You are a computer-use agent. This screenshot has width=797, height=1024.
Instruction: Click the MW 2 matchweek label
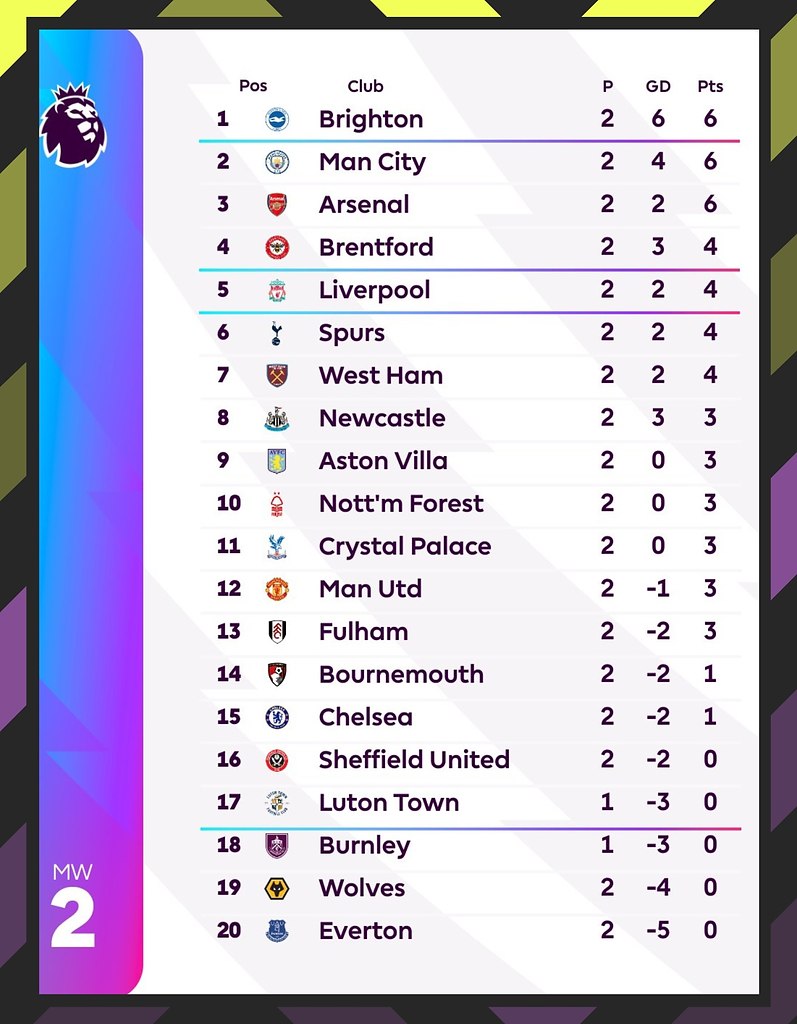(x=73, y=908)
